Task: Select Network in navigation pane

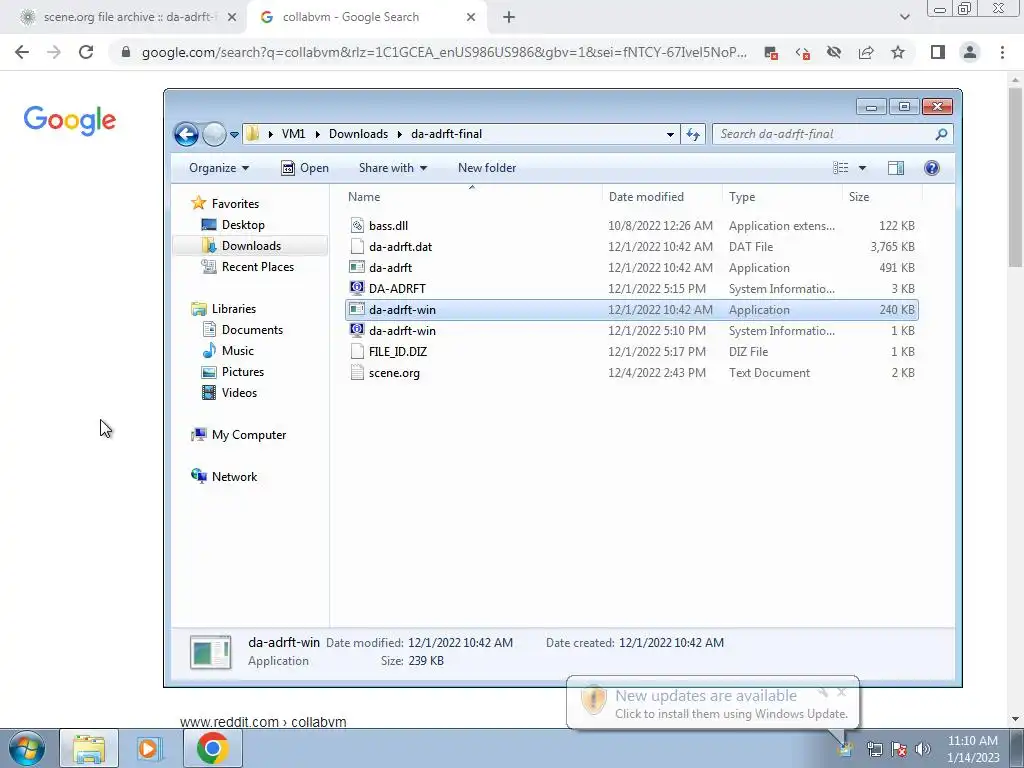Action: tap(224, 477)
